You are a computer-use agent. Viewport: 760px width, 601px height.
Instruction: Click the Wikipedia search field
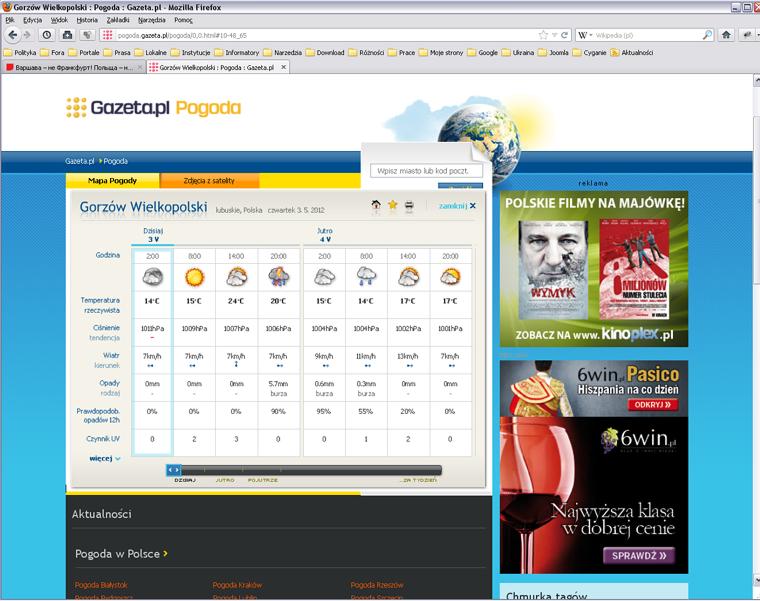point(647,35)
